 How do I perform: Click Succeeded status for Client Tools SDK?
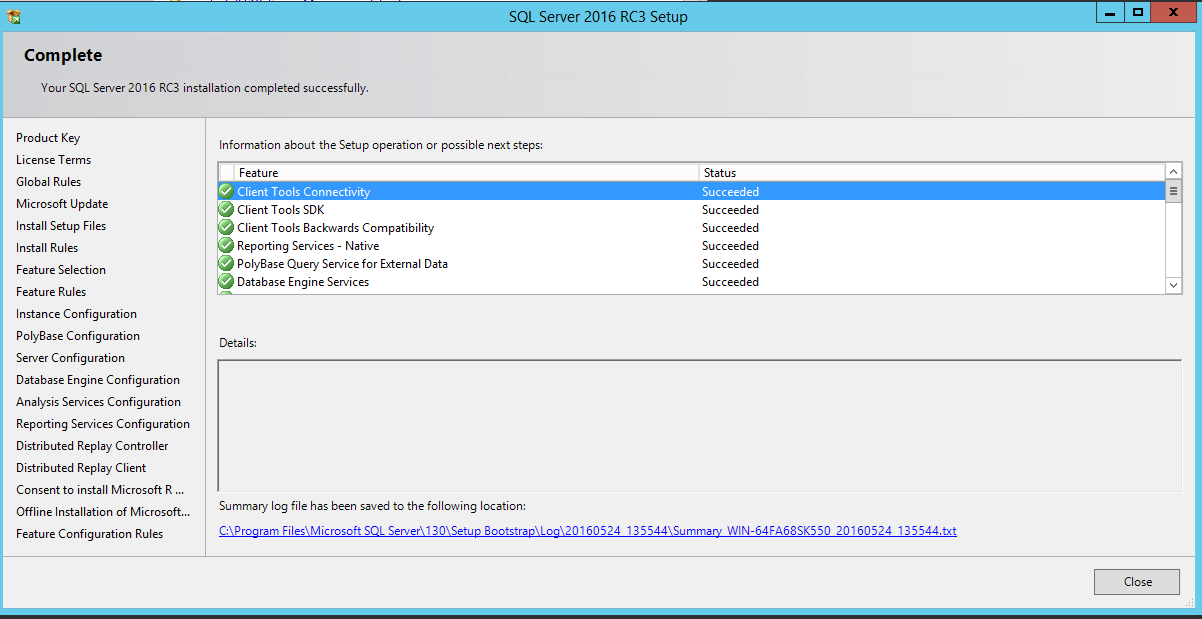(730, 210)
